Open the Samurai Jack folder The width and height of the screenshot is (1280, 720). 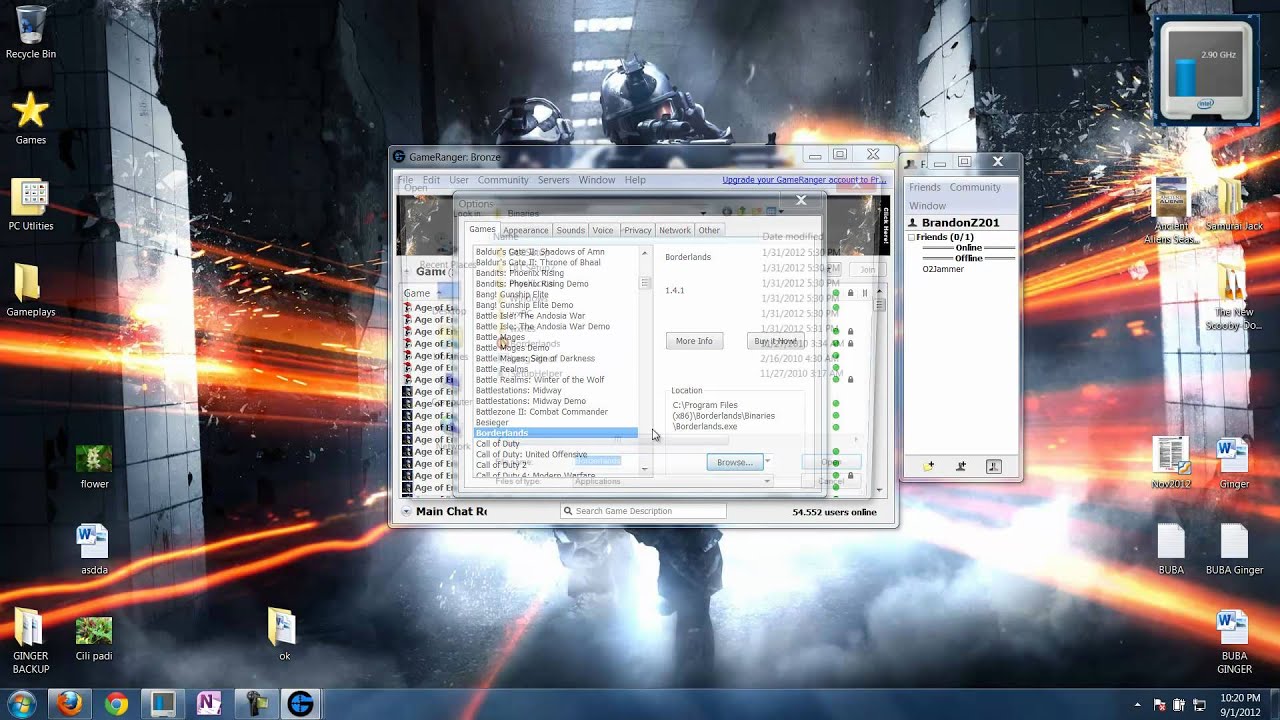click(x=1233, y=204)
